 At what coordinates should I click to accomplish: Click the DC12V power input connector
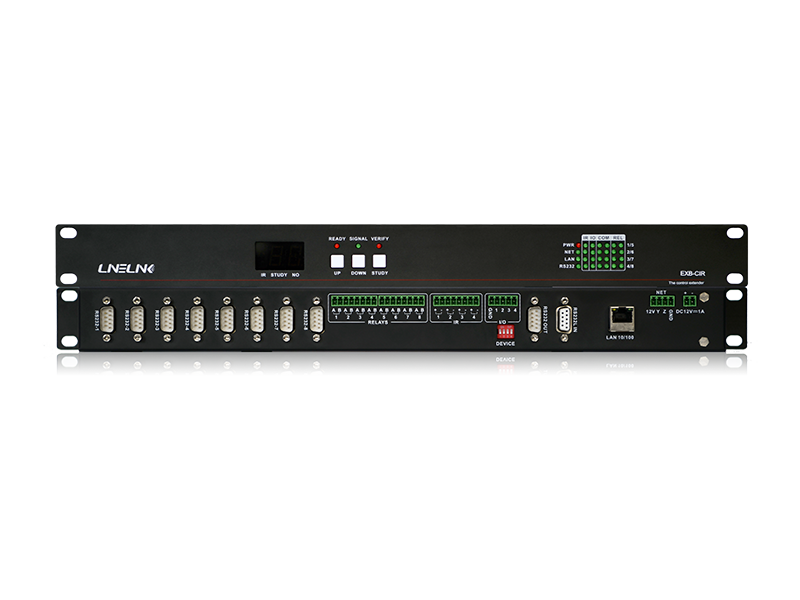click(x=689, y=301)
